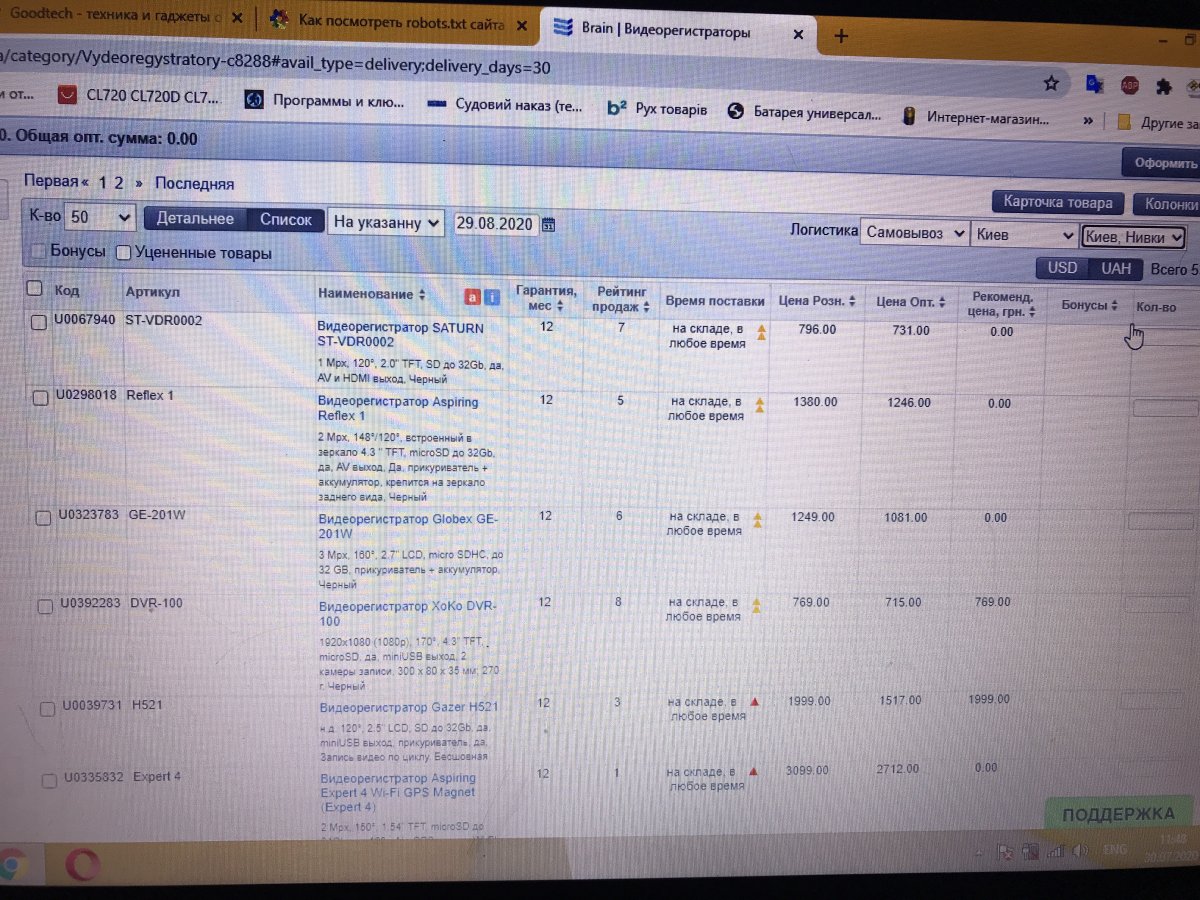Check the row U0392283 checkbox
This screenshot has width=1200, height=900.
46,607
